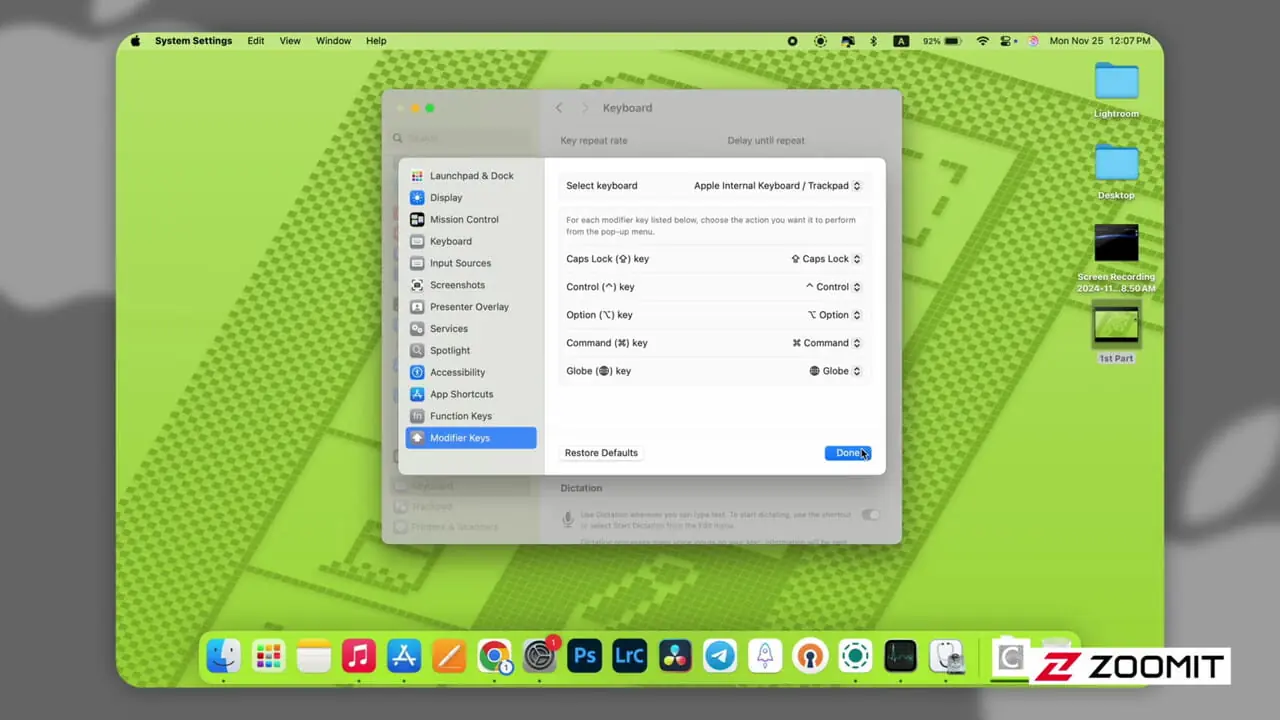1280x720 pixels.
Task: Open the Apple menu
Action: (x=134, y=41)
